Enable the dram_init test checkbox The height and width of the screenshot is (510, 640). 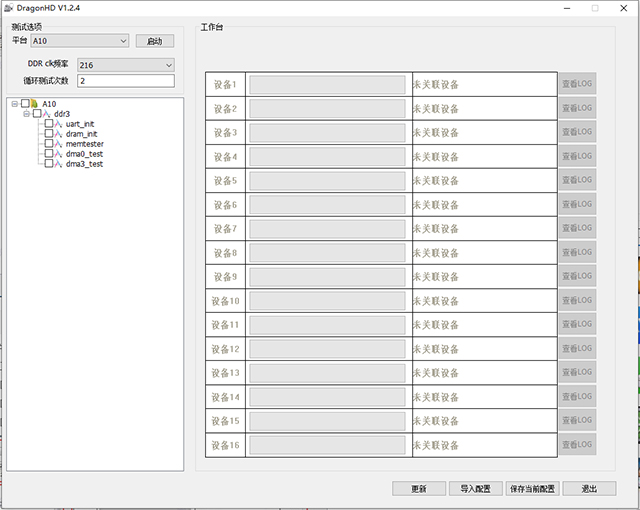49,133
